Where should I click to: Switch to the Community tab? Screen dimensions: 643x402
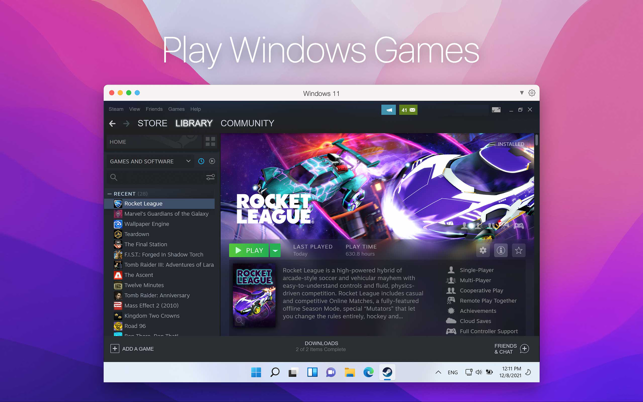pyautogui.click(x=247, y=123)
